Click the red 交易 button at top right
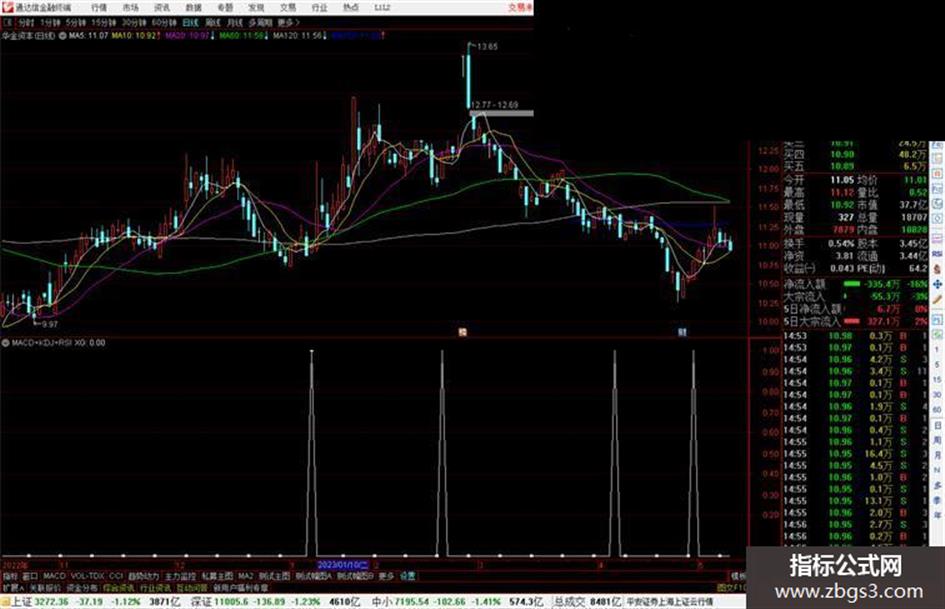This screenshot has height=609, width=945. (x=520, y=7)
